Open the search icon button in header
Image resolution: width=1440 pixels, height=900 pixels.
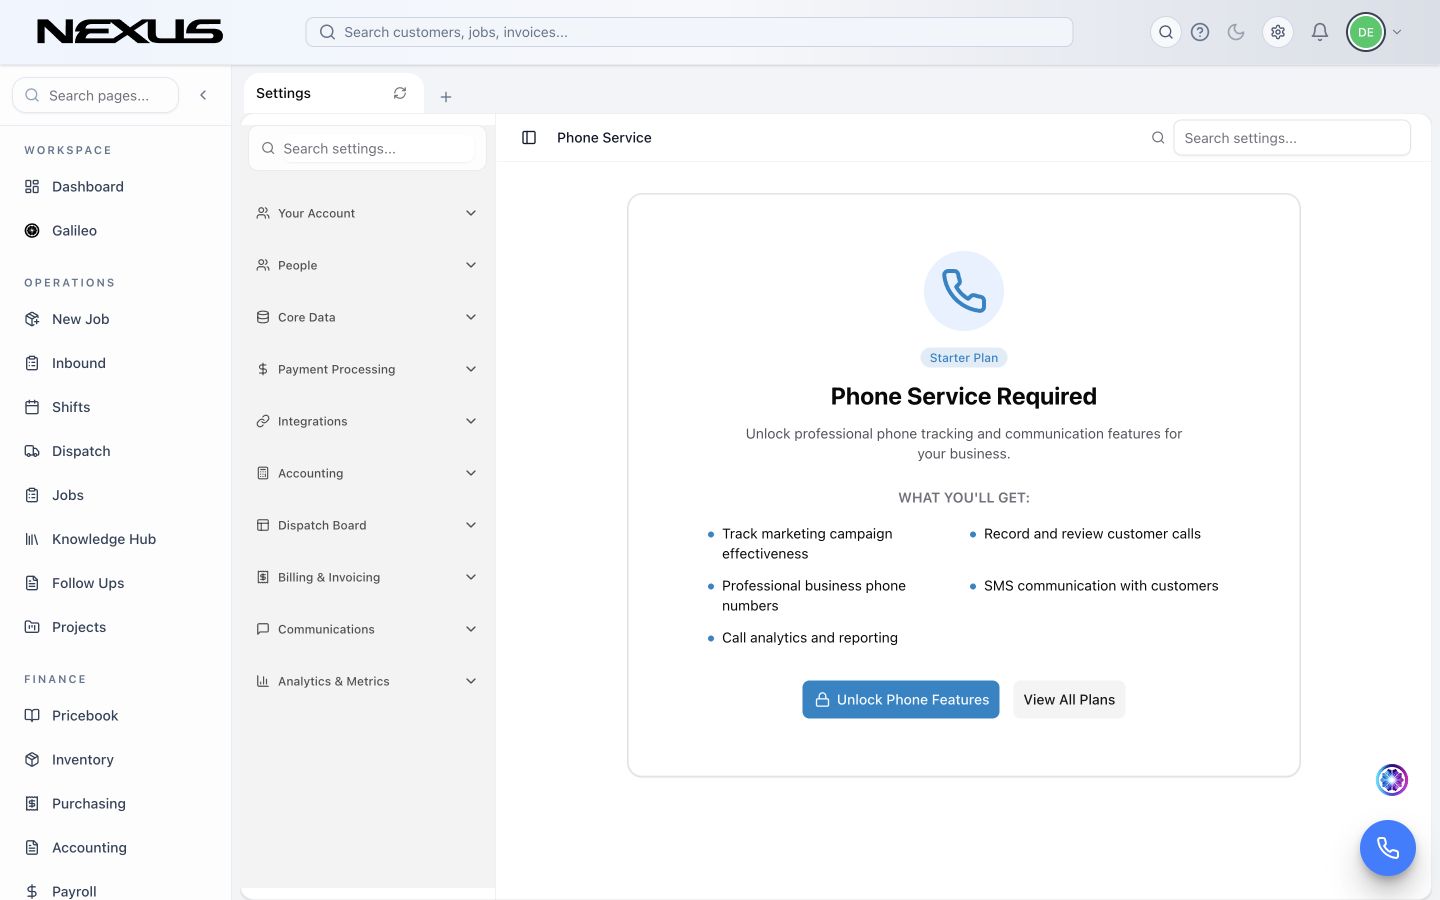1166,32
